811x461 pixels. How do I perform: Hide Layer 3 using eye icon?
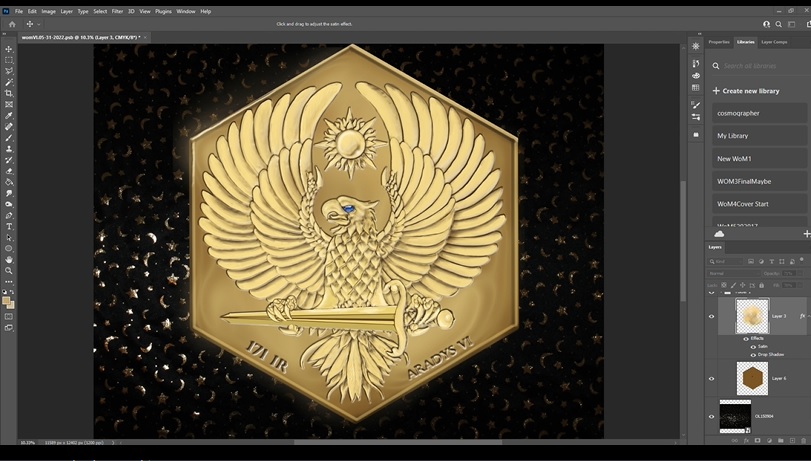coord(712,316)
